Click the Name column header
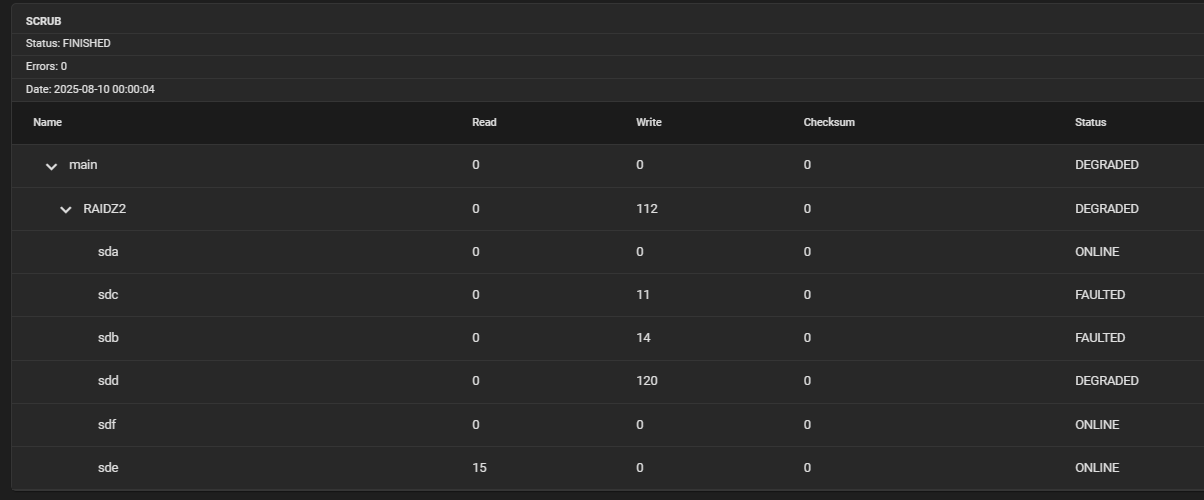This screenshot has height=500, width=1204. point(47,122)
